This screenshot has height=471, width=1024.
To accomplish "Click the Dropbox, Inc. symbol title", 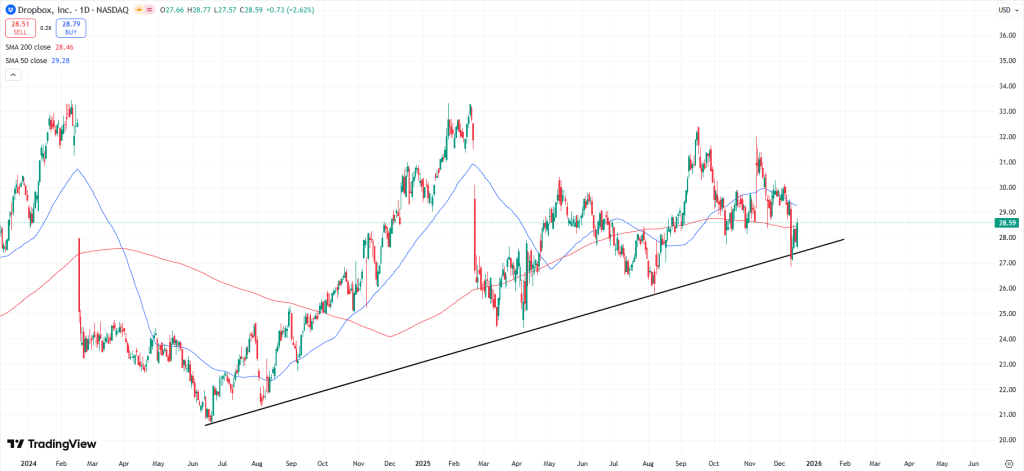I will (x=44, y=10).
